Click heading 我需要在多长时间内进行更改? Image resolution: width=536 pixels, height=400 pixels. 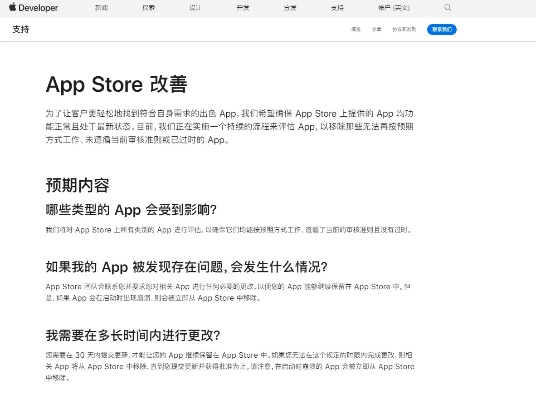point(133,335)
